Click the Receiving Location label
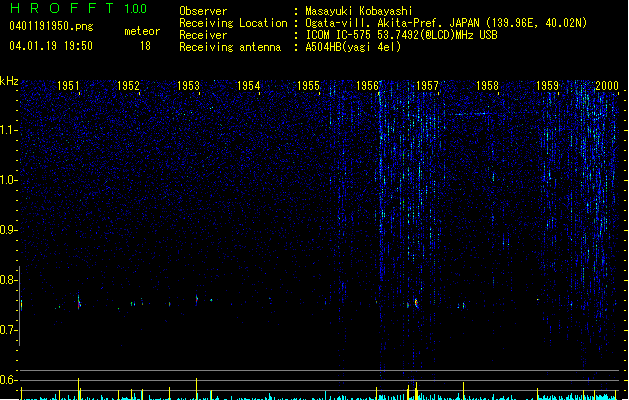This screenshot has width=629, height=400. (233, 23)
